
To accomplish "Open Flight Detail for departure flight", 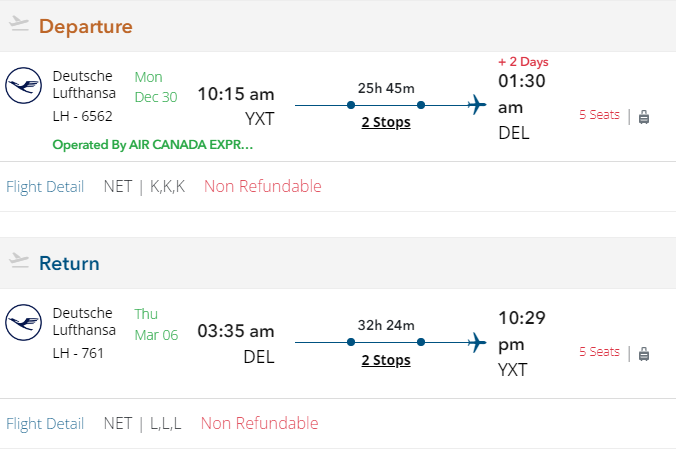I will pyautogui.click(x=45, y=187).
